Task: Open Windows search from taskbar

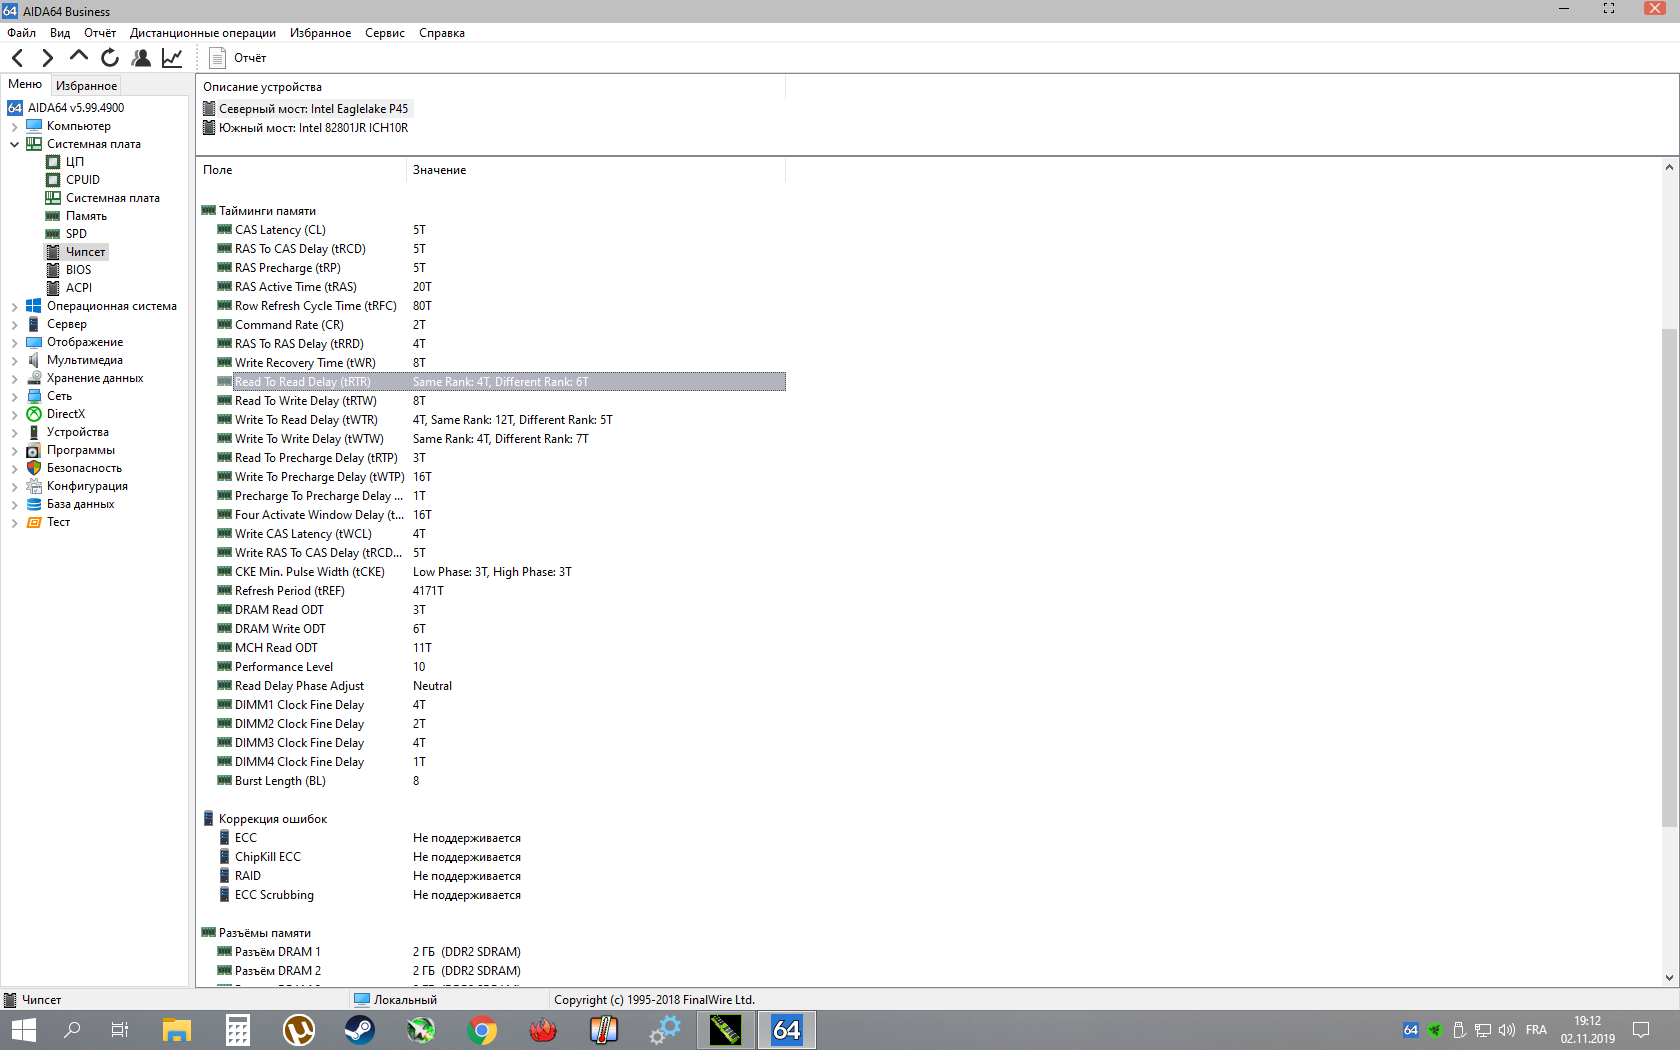Action: click(72, 1030)
